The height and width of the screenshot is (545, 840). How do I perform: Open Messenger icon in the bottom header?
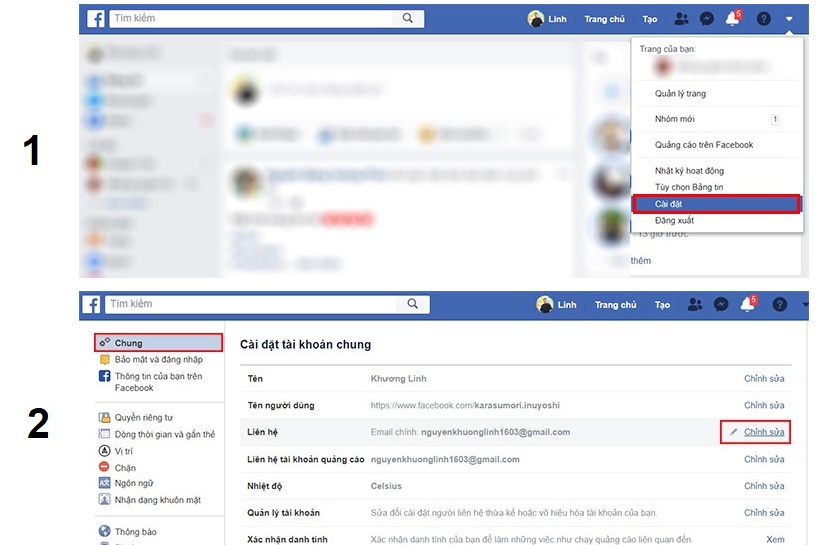pos(721,304)
